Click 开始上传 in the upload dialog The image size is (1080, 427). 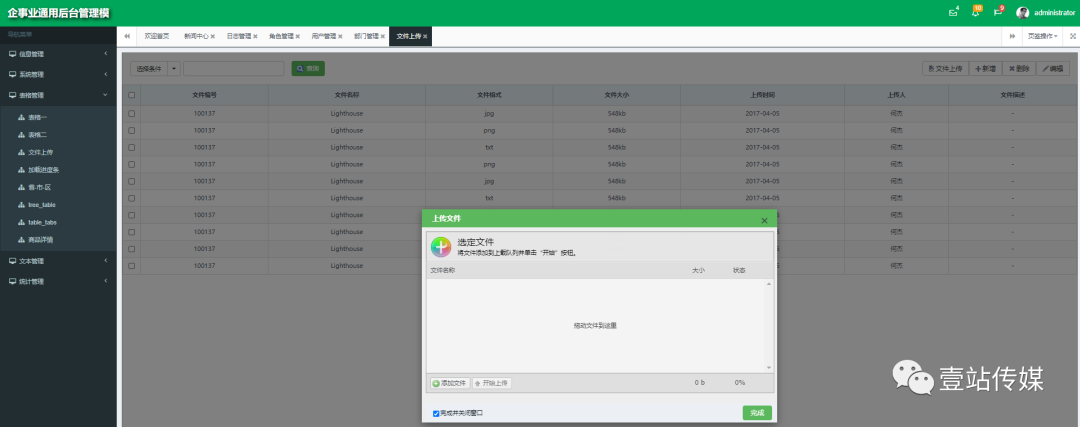pos(492,383)
